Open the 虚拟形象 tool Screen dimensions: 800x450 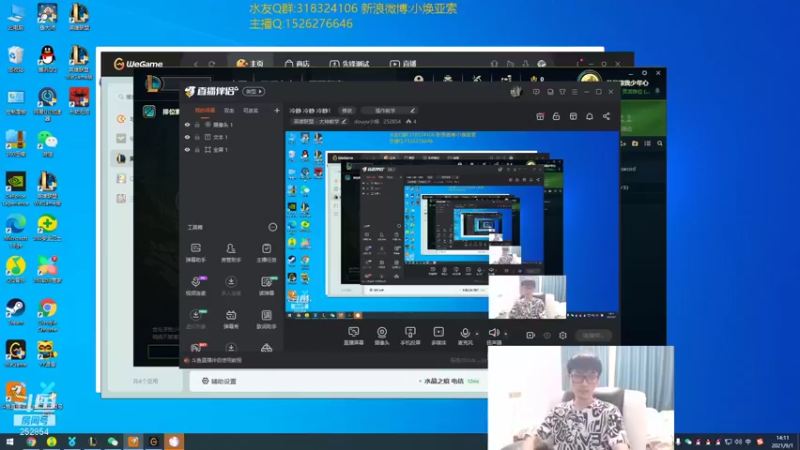(x=195, y=319)
